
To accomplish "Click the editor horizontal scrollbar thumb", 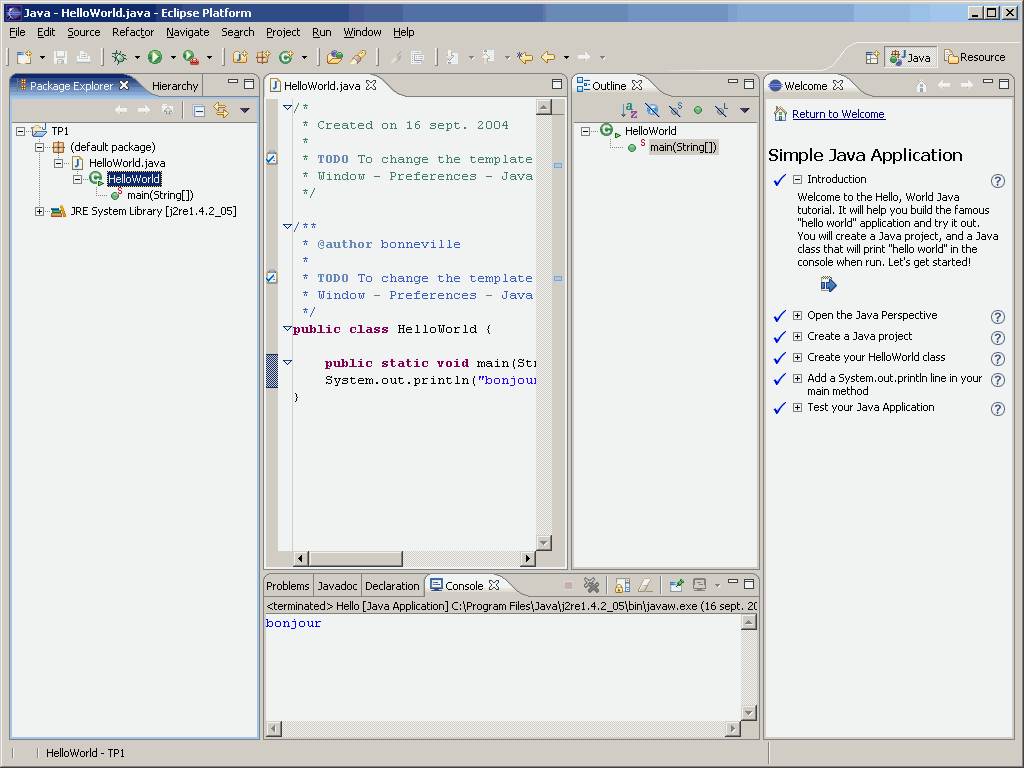I will [355, 558].
